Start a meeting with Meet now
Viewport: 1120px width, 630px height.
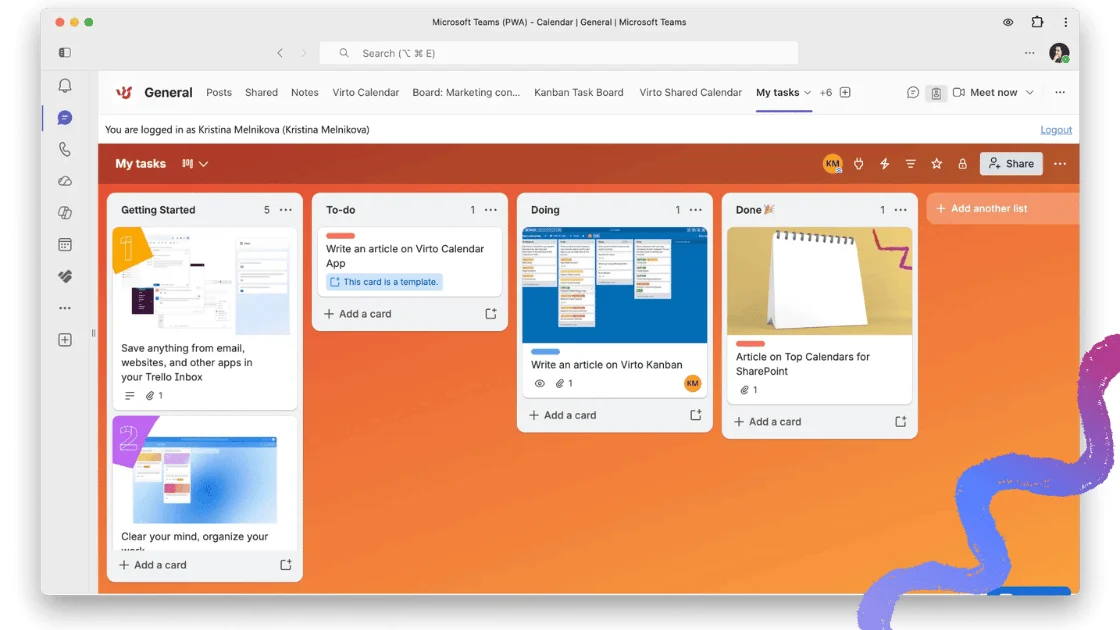pos(986,92)
